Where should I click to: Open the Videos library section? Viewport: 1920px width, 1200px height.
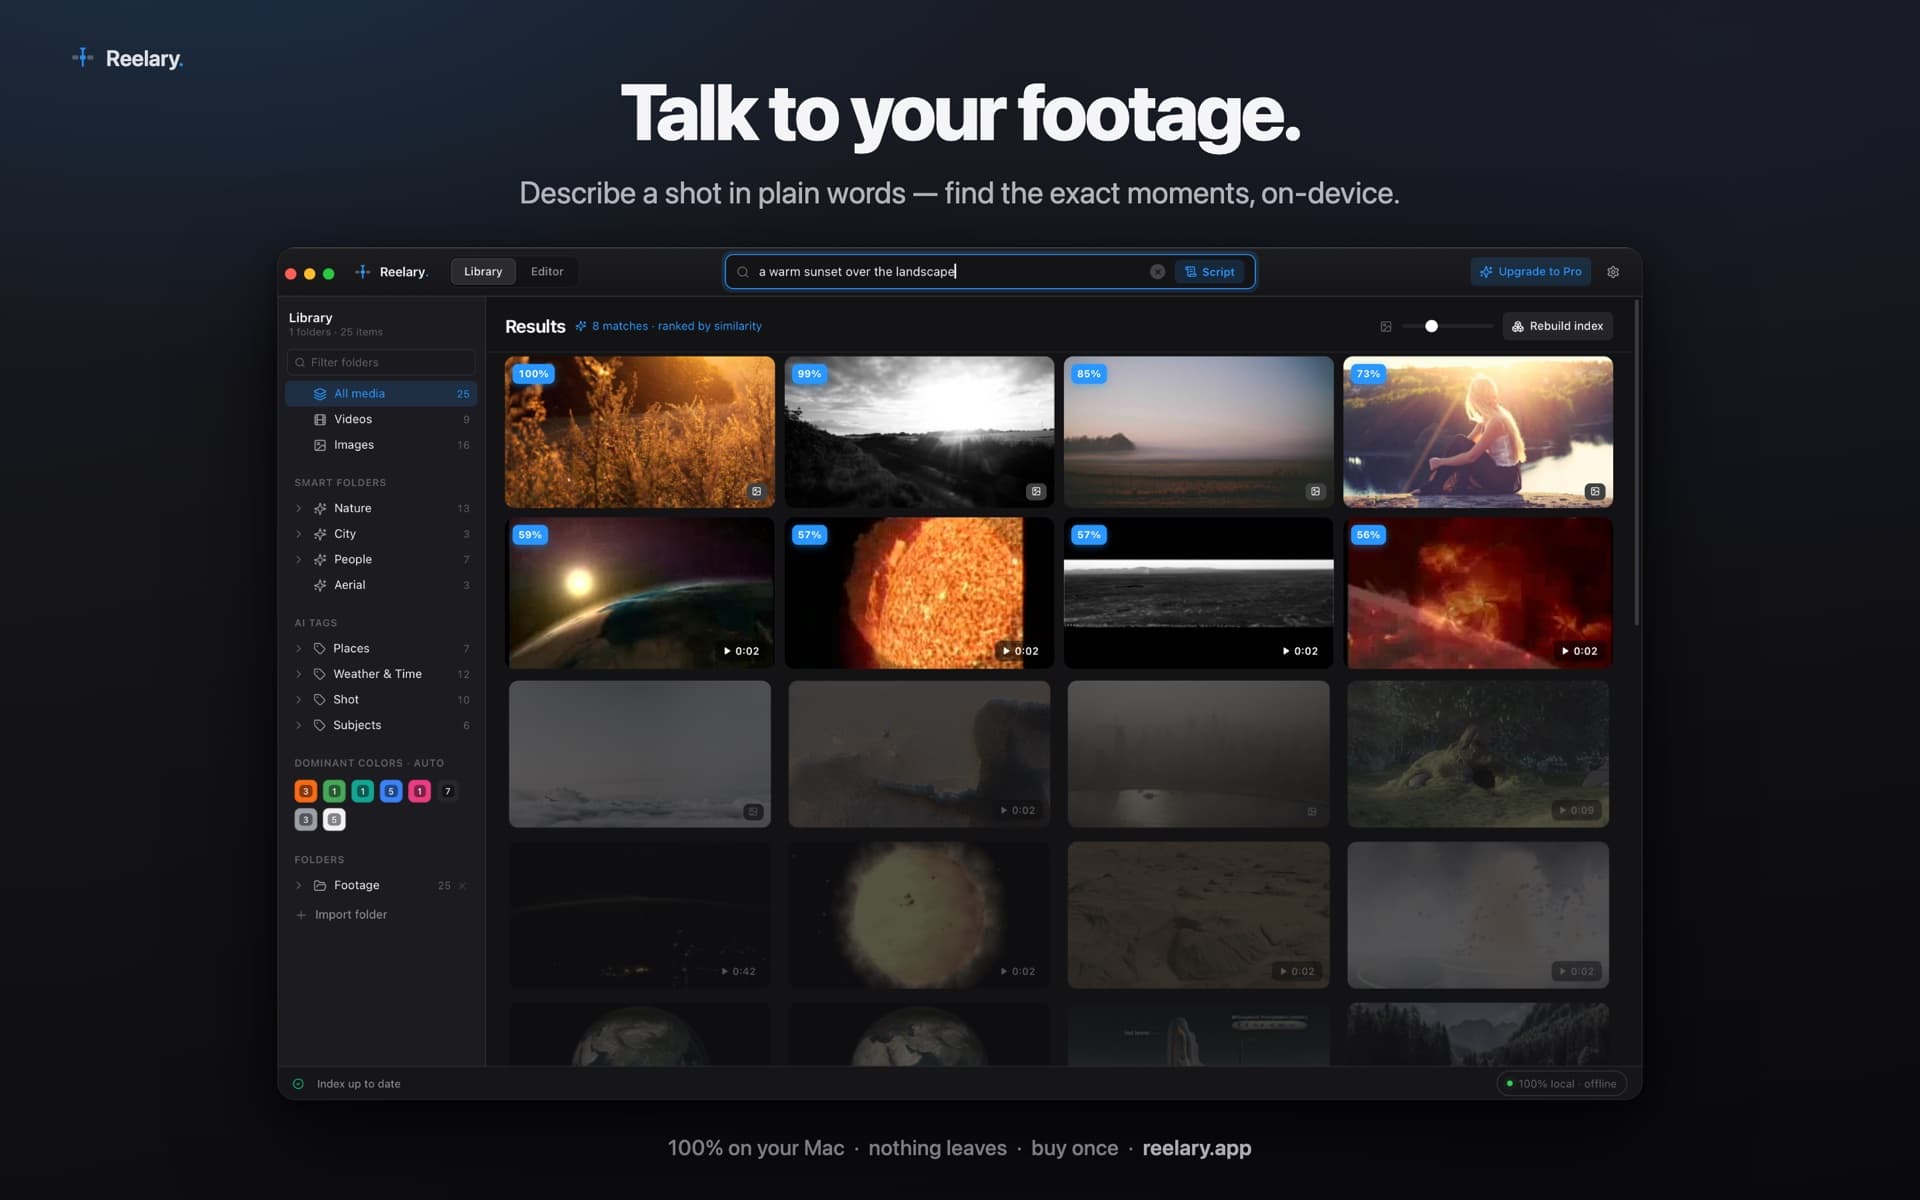[x=381, y=419]
